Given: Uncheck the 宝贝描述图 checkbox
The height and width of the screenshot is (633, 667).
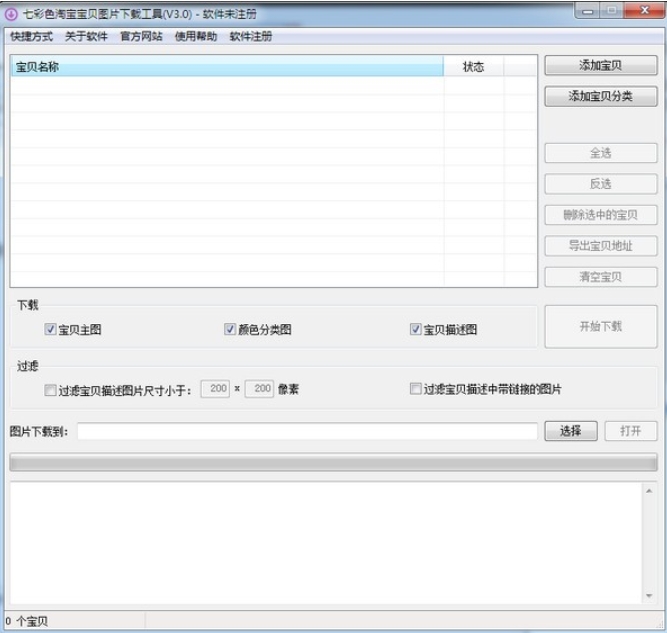Looking at the screenshot, I should 416,329.
